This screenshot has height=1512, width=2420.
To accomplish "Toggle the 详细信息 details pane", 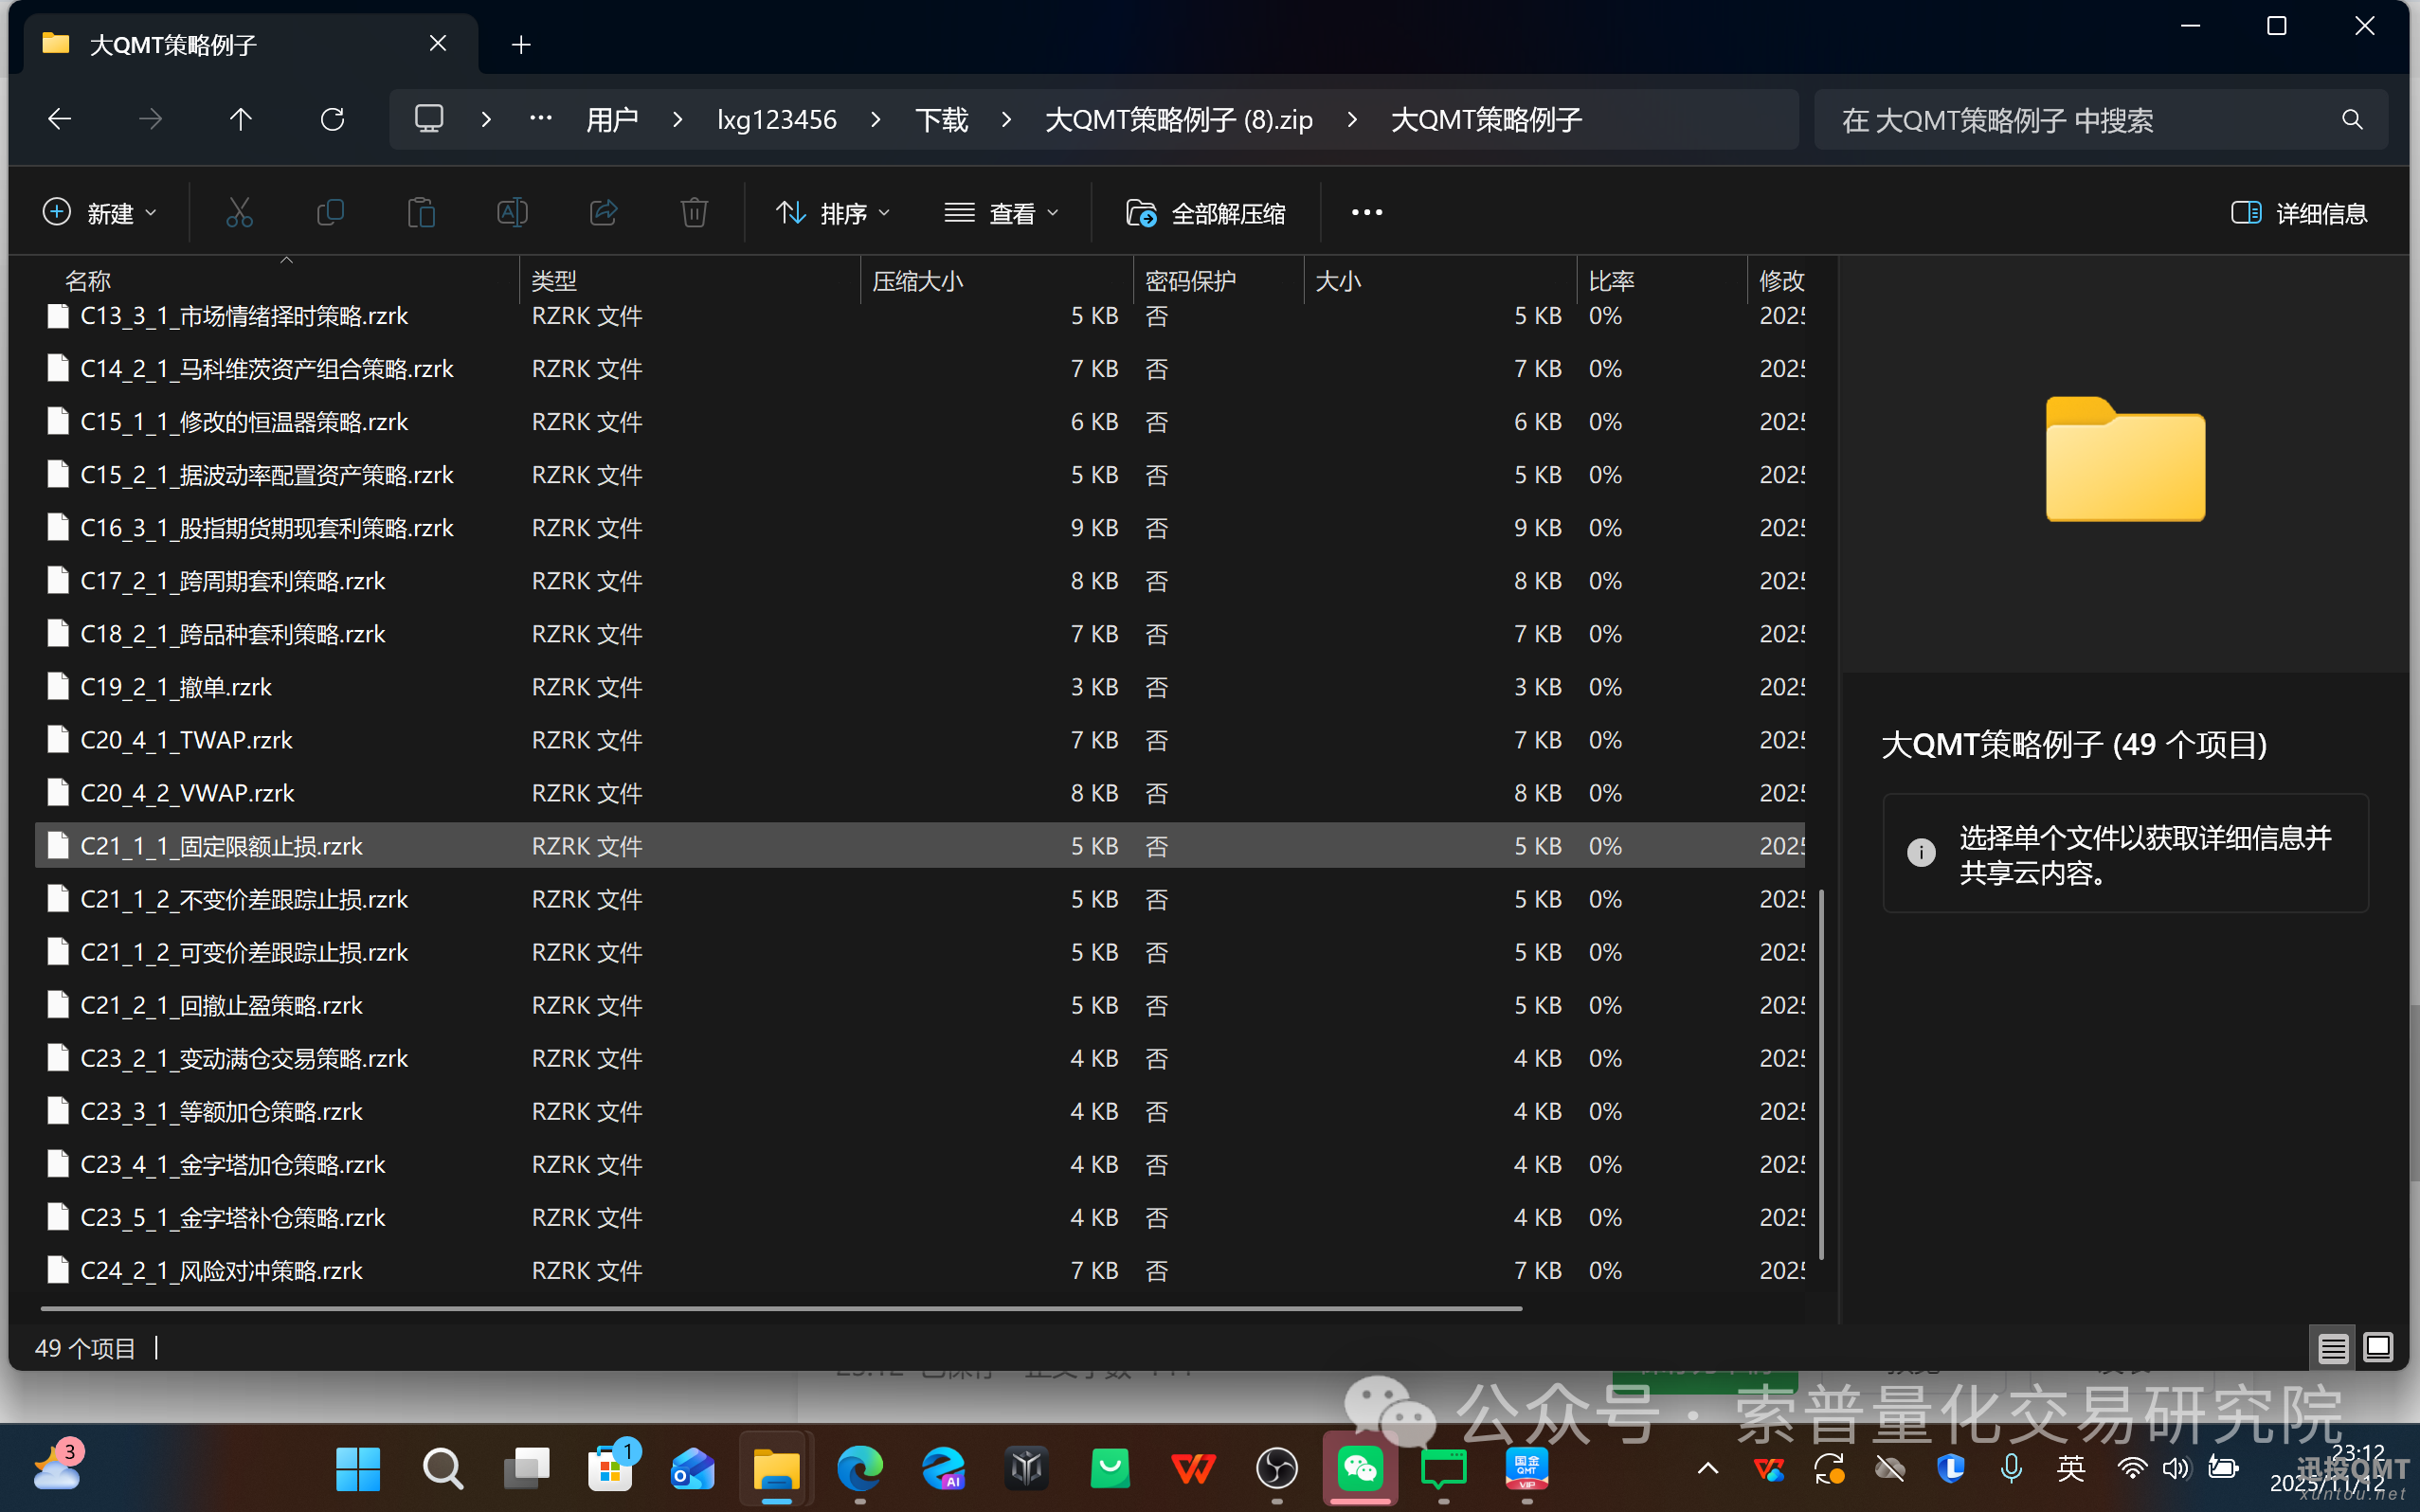I will point(2299,213).
